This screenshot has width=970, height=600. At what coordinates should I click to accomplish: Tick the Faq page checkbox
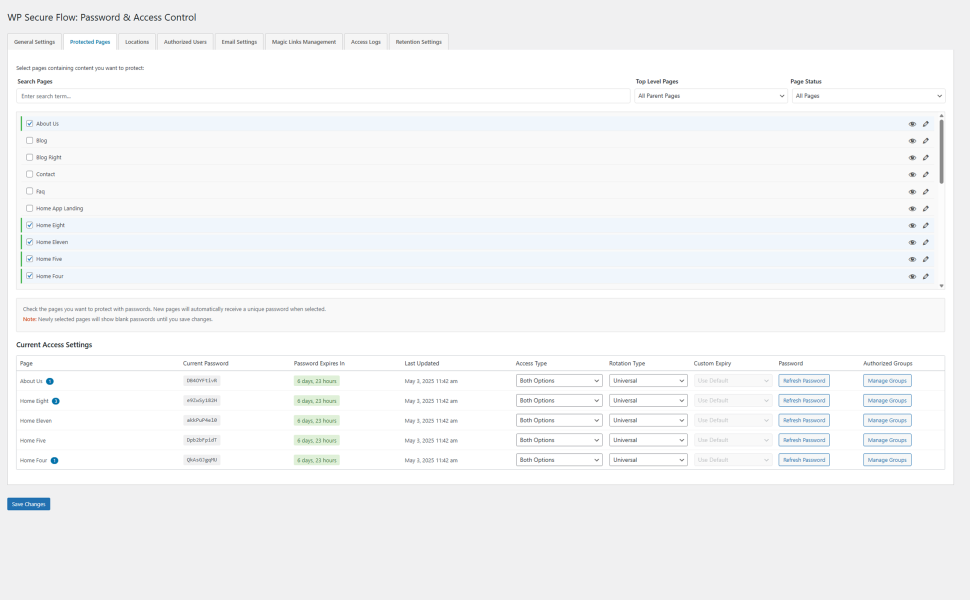pyautogui.click(x=29, y=191)
